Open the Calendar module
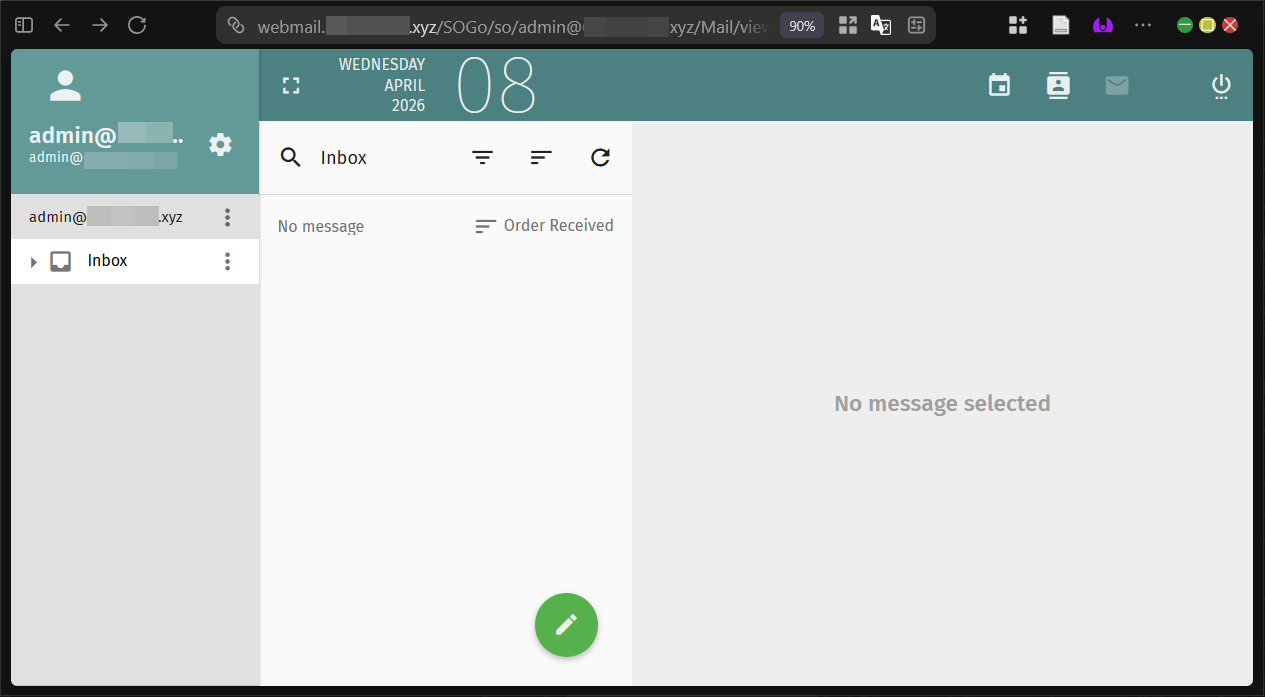1265x697 pixels. pyautogui.click(x=999, y=85)
